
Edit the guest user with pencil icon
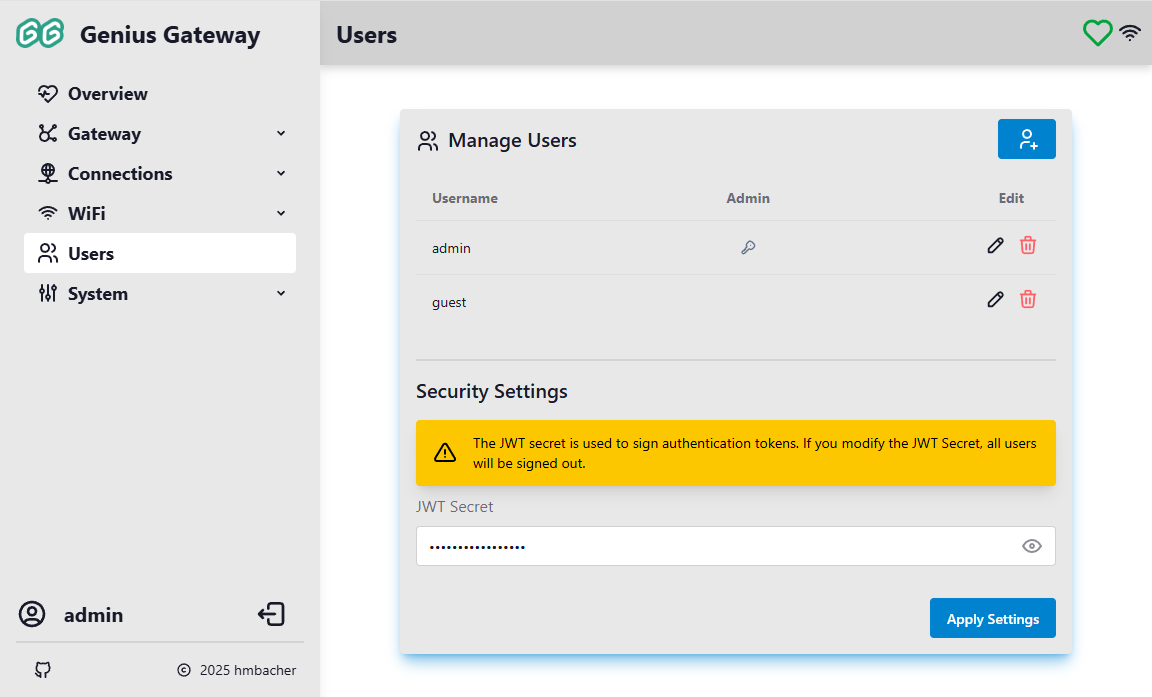click(x=995, y=299)
